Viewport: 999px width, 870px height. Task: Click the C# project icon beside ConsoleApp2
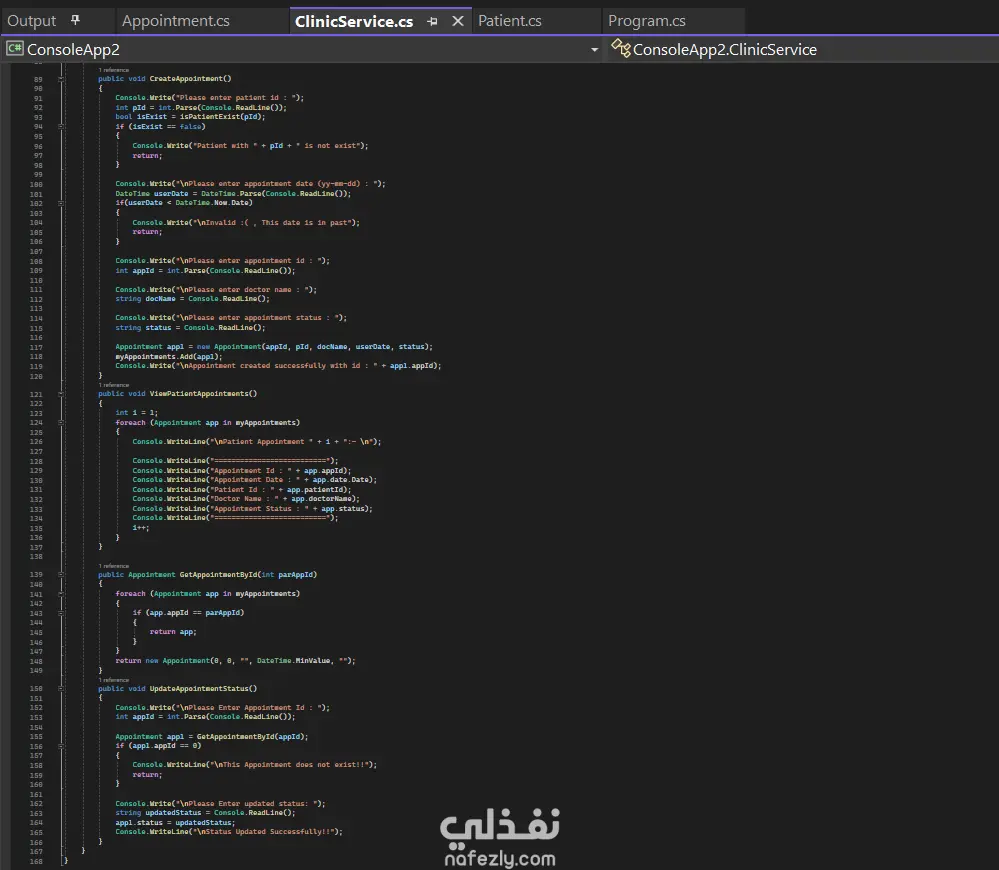point(15,49)
